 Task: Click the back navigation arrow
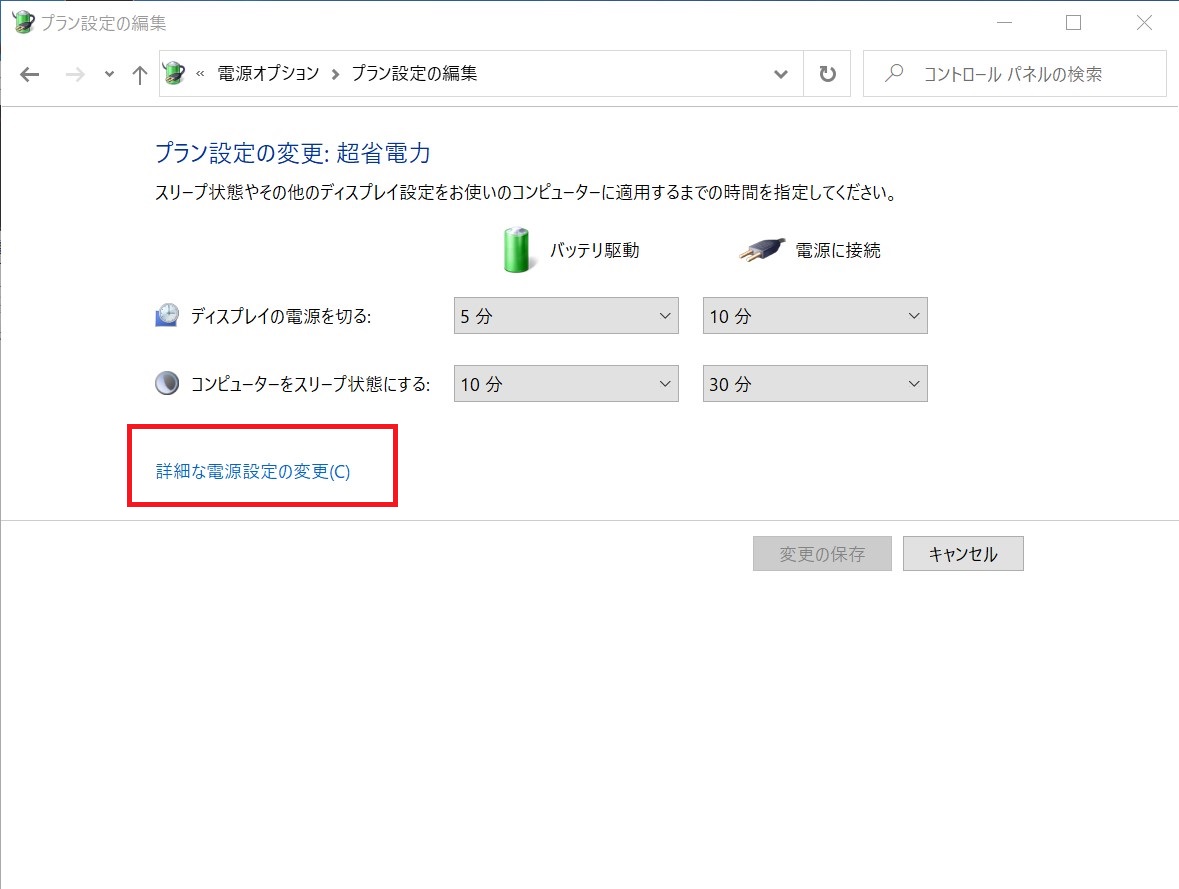[x=29, y=73]
